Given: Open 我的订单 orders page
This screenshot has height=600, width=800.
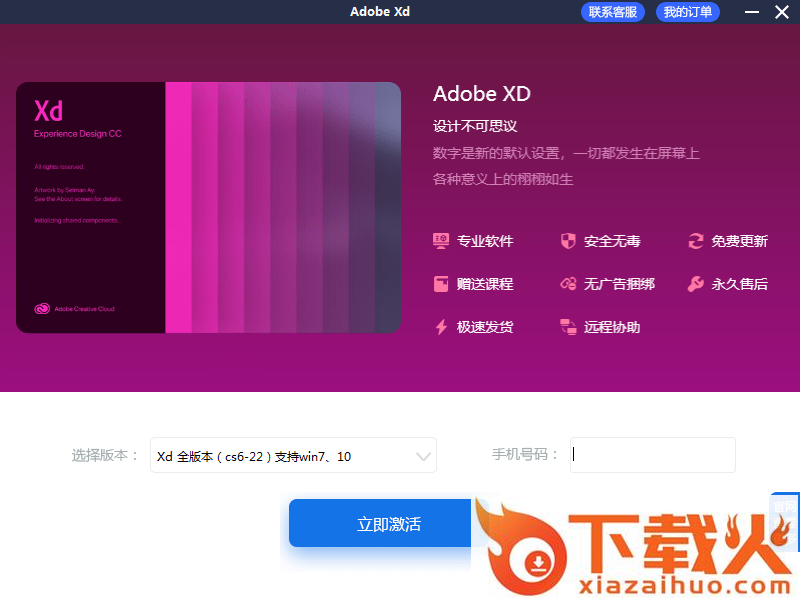Looking at the screenshot, I should (688, 12).
